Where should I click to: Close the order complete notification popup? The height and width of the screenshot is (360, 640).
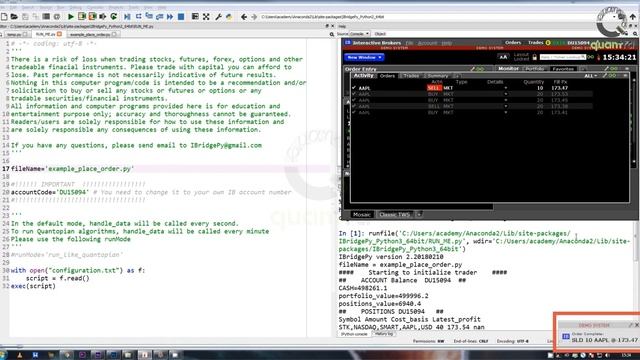tap(637, 325)
